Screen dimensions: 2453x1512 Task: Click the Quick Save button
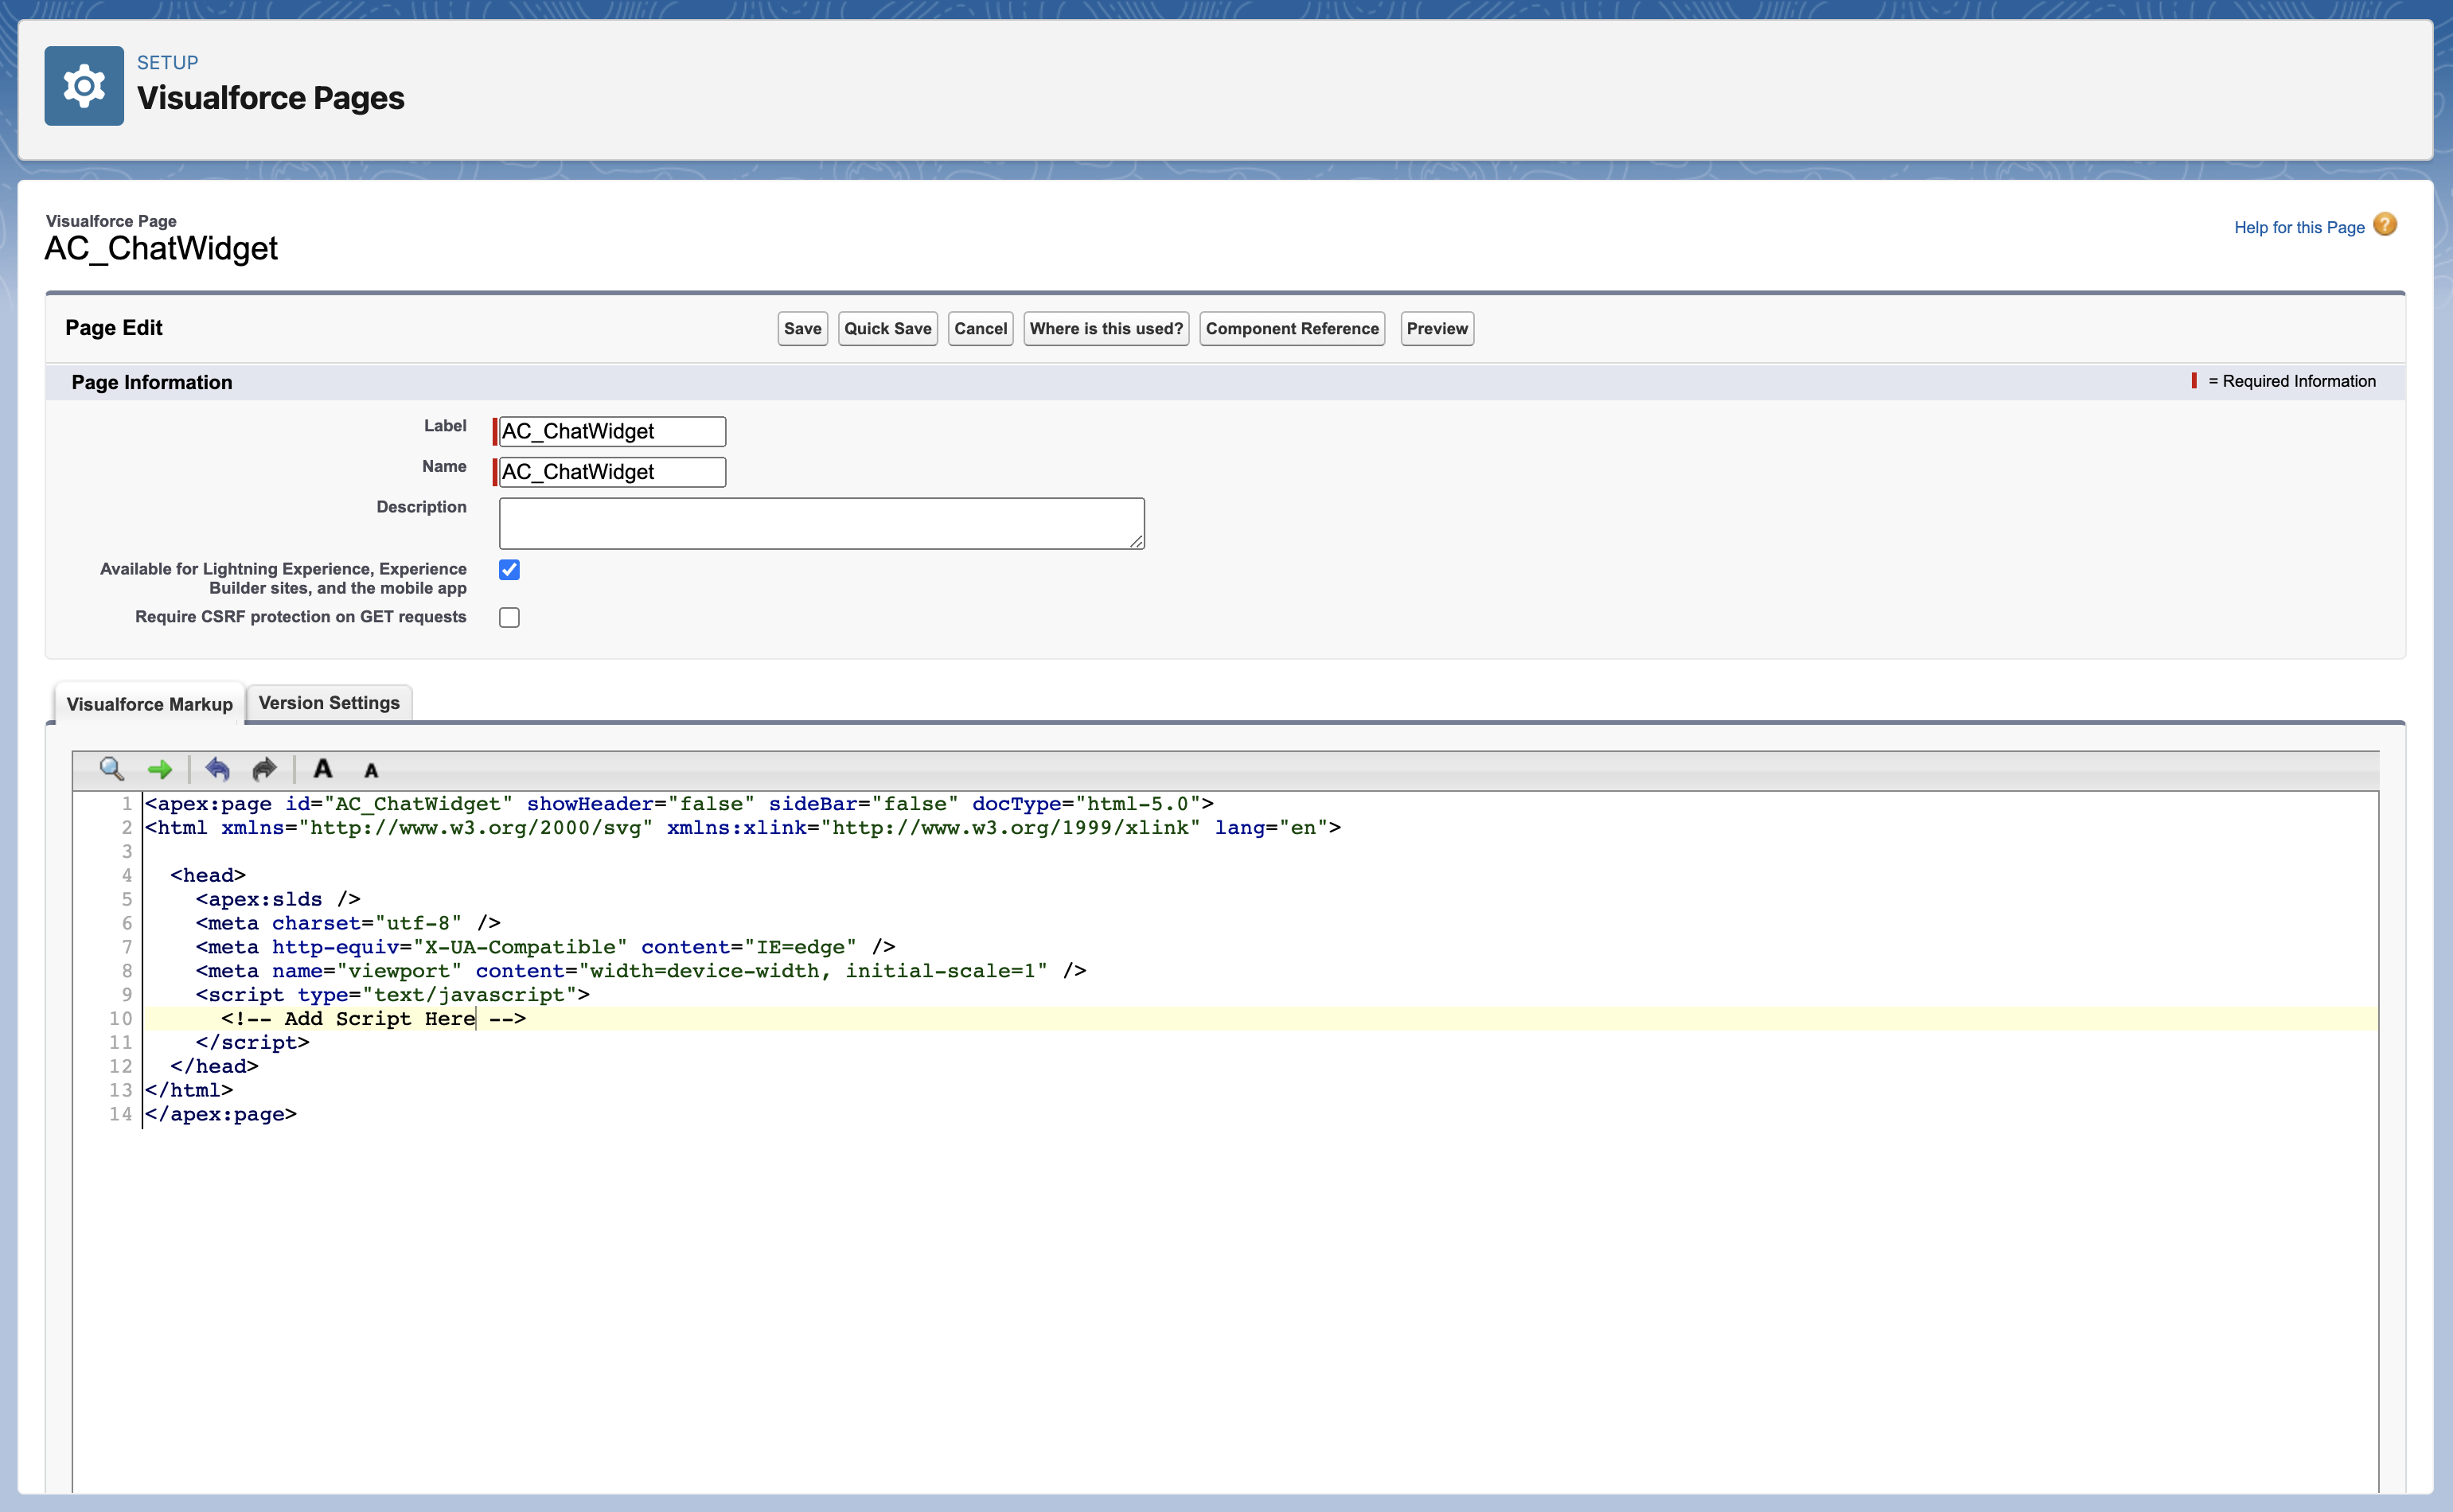click(887, 329)
